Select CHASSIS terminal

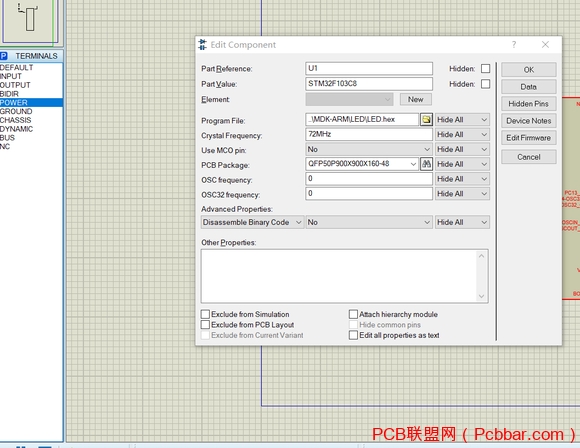coord(31,120)
